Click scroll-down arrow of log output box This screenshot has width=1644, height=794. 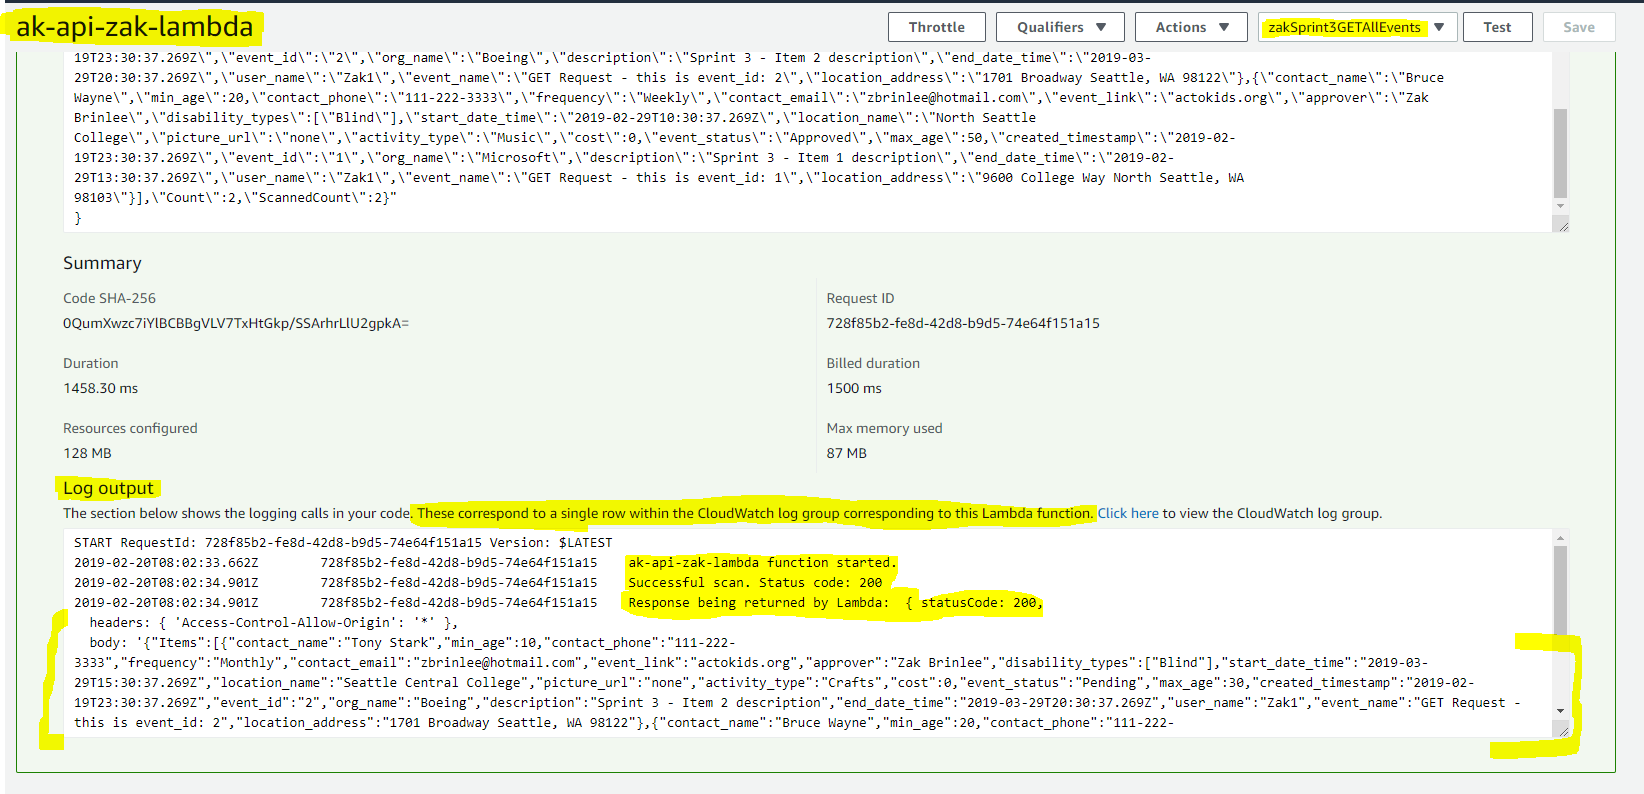[x=1560, y=711]
